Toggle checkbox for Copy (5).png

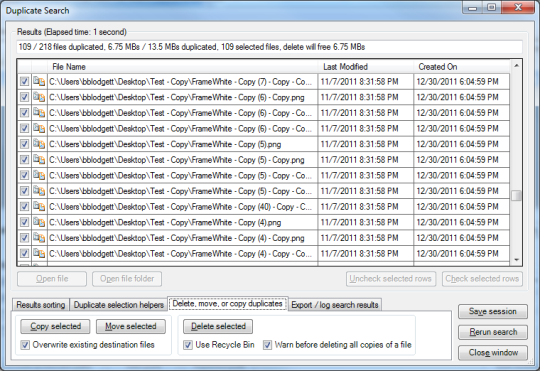(x=24, y=144)
